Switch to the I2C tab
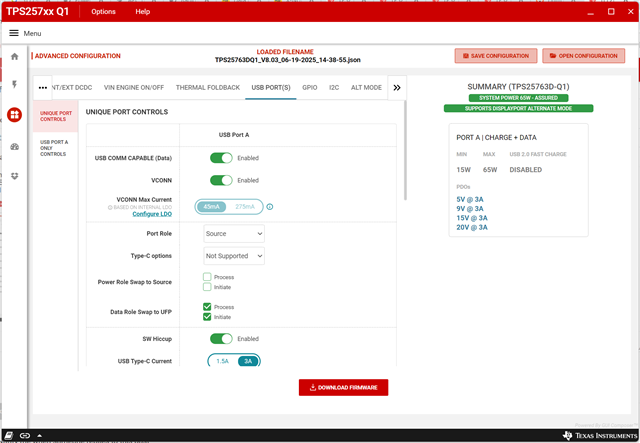Image resolution: width=640 pixels, height=443 pixels. coord(334,88)
